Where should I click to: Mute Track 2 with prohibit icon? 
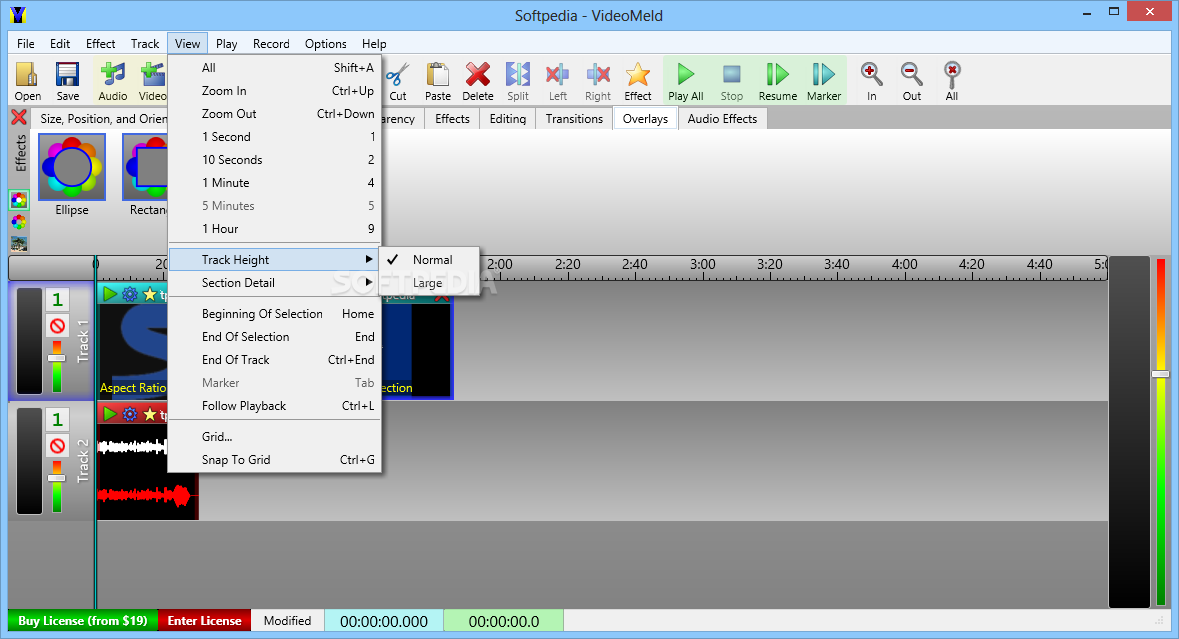pos(57,446)
